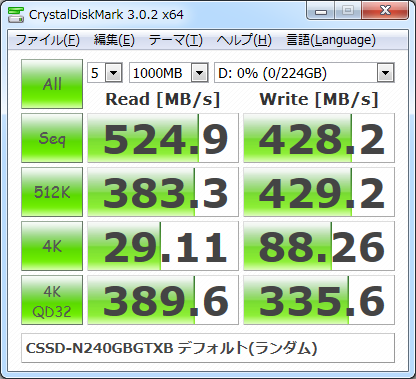416x379 pixels.
Task: Open the 編集(E) menu
Action: click(x=114, y=40)
